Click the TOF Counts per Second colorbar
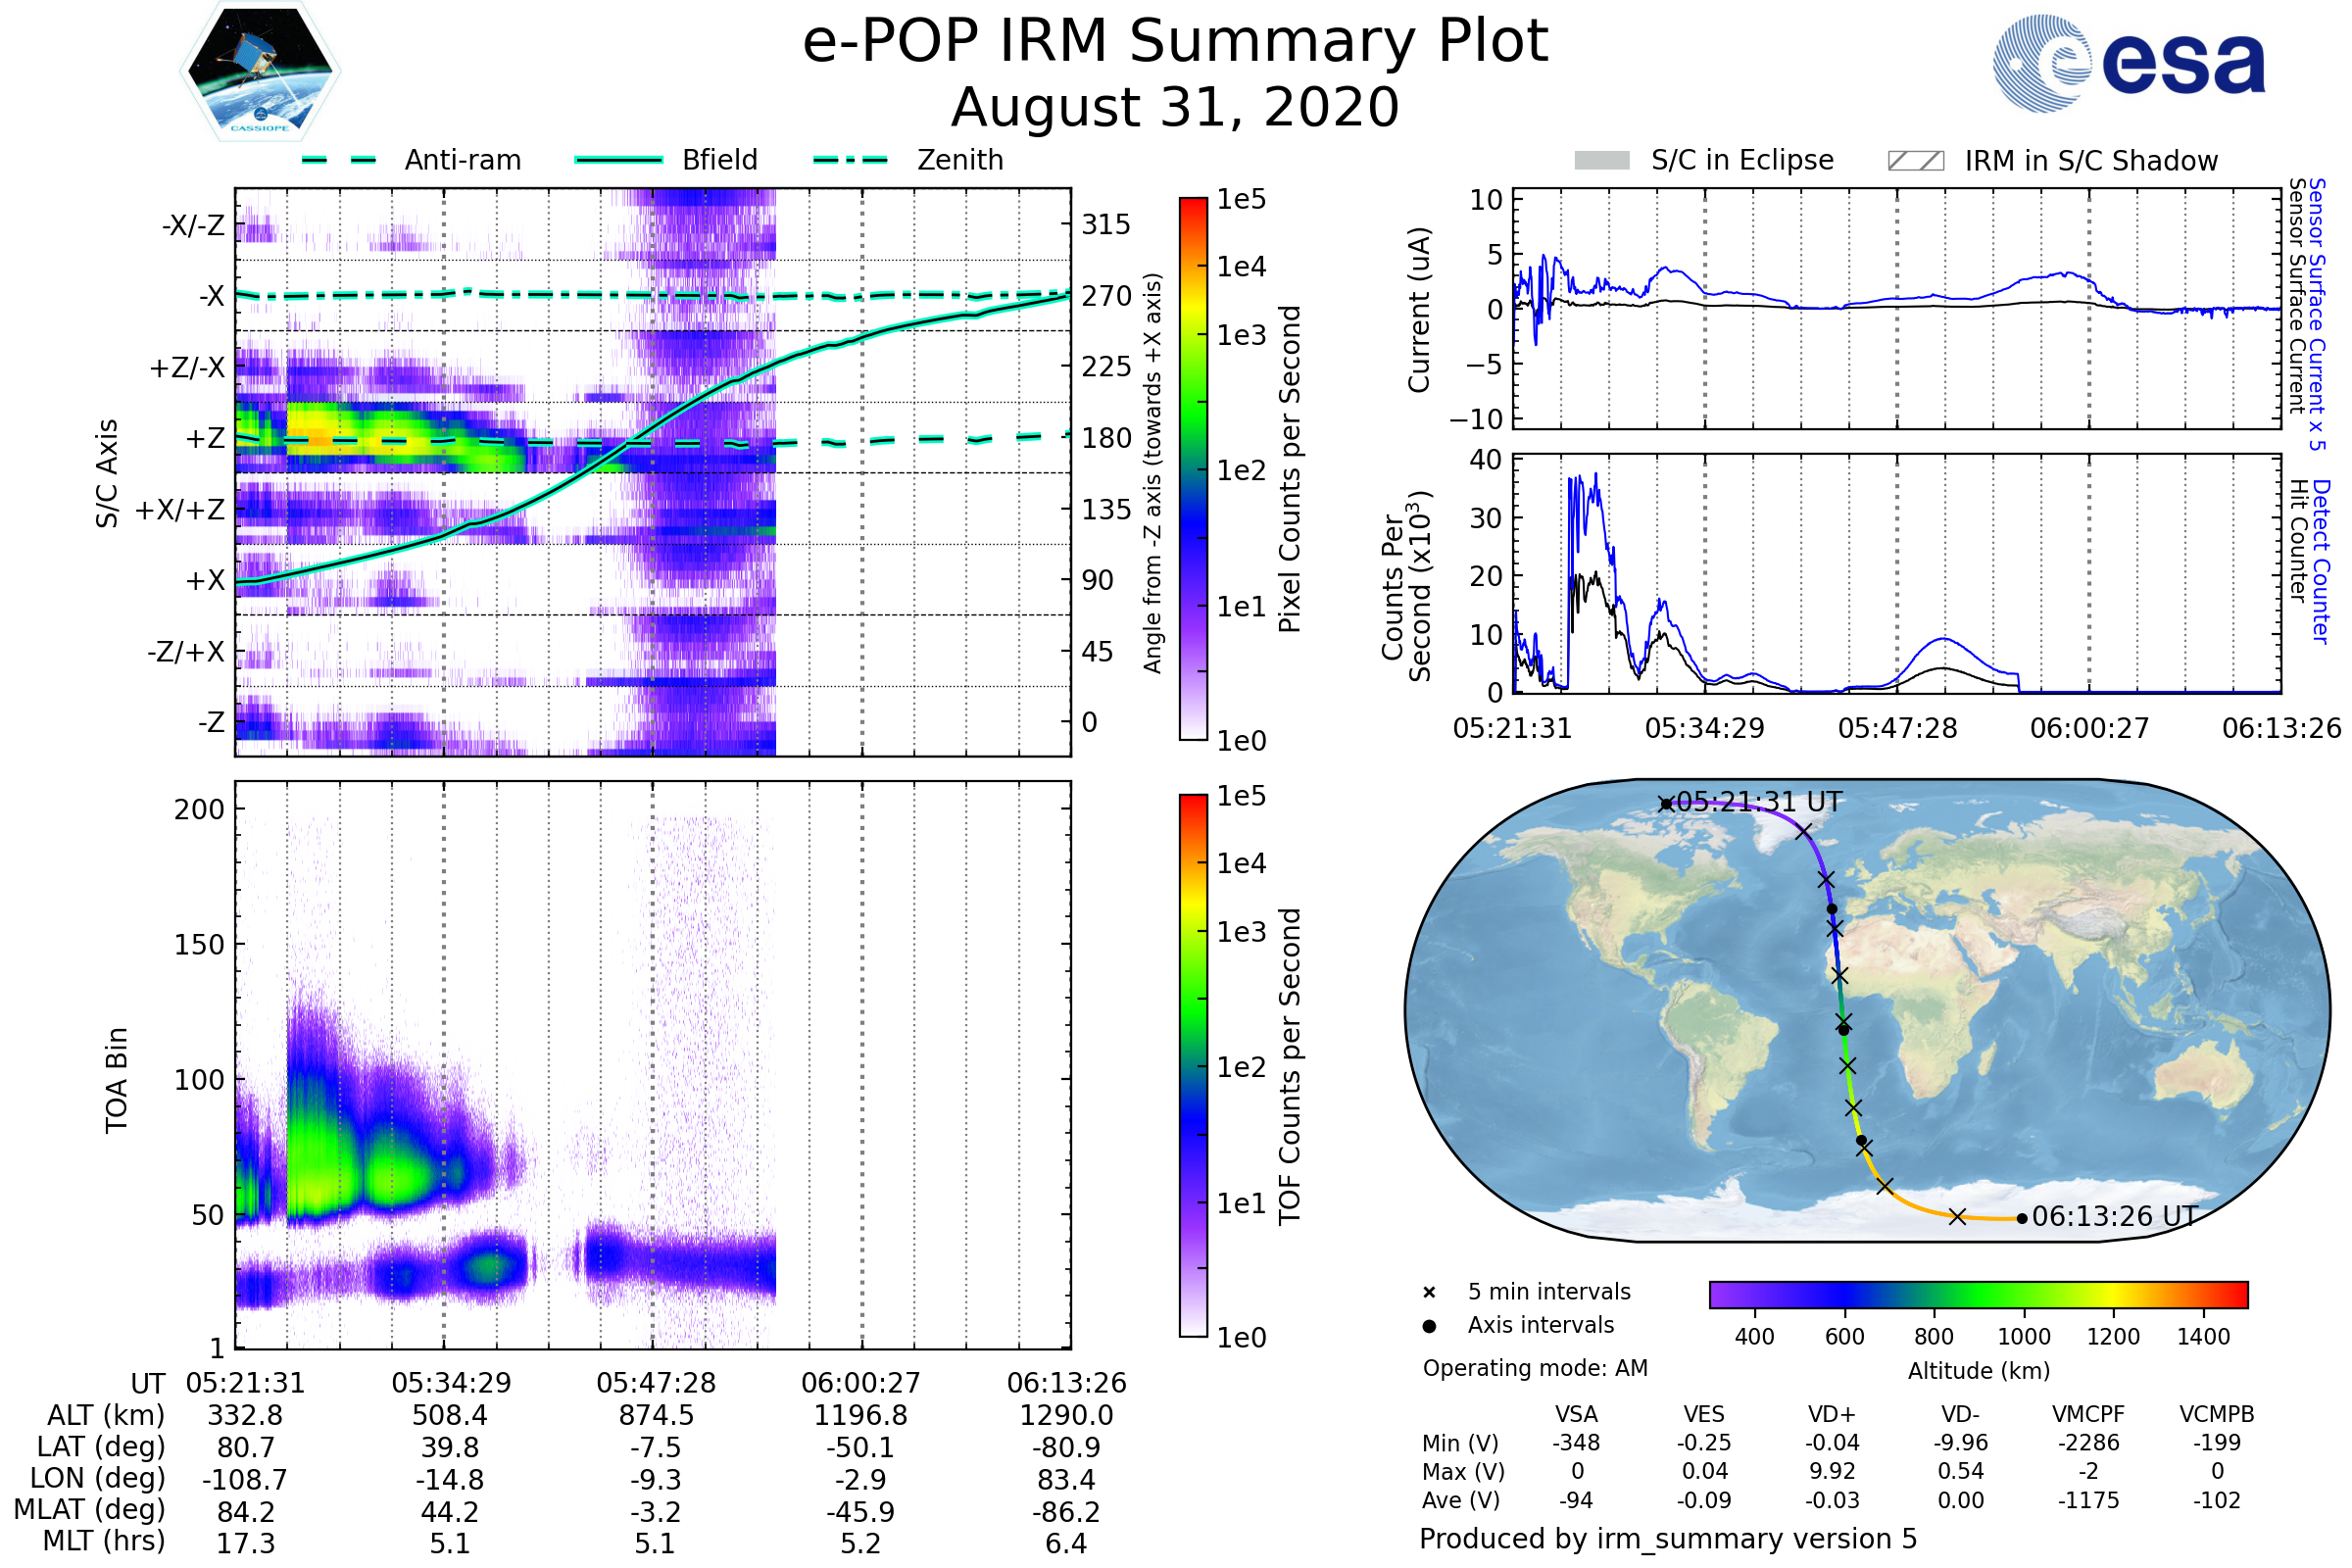 [1193, 1065]
